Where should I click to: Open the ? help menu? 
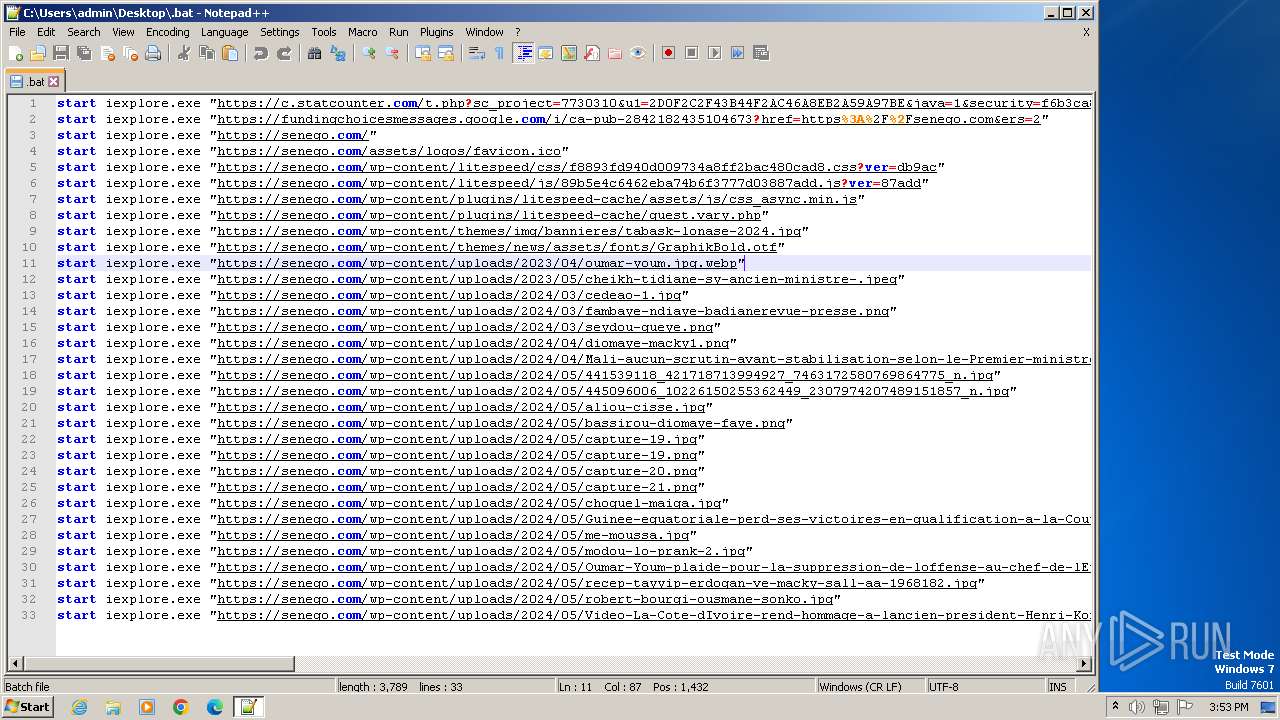tap(517, 32)
